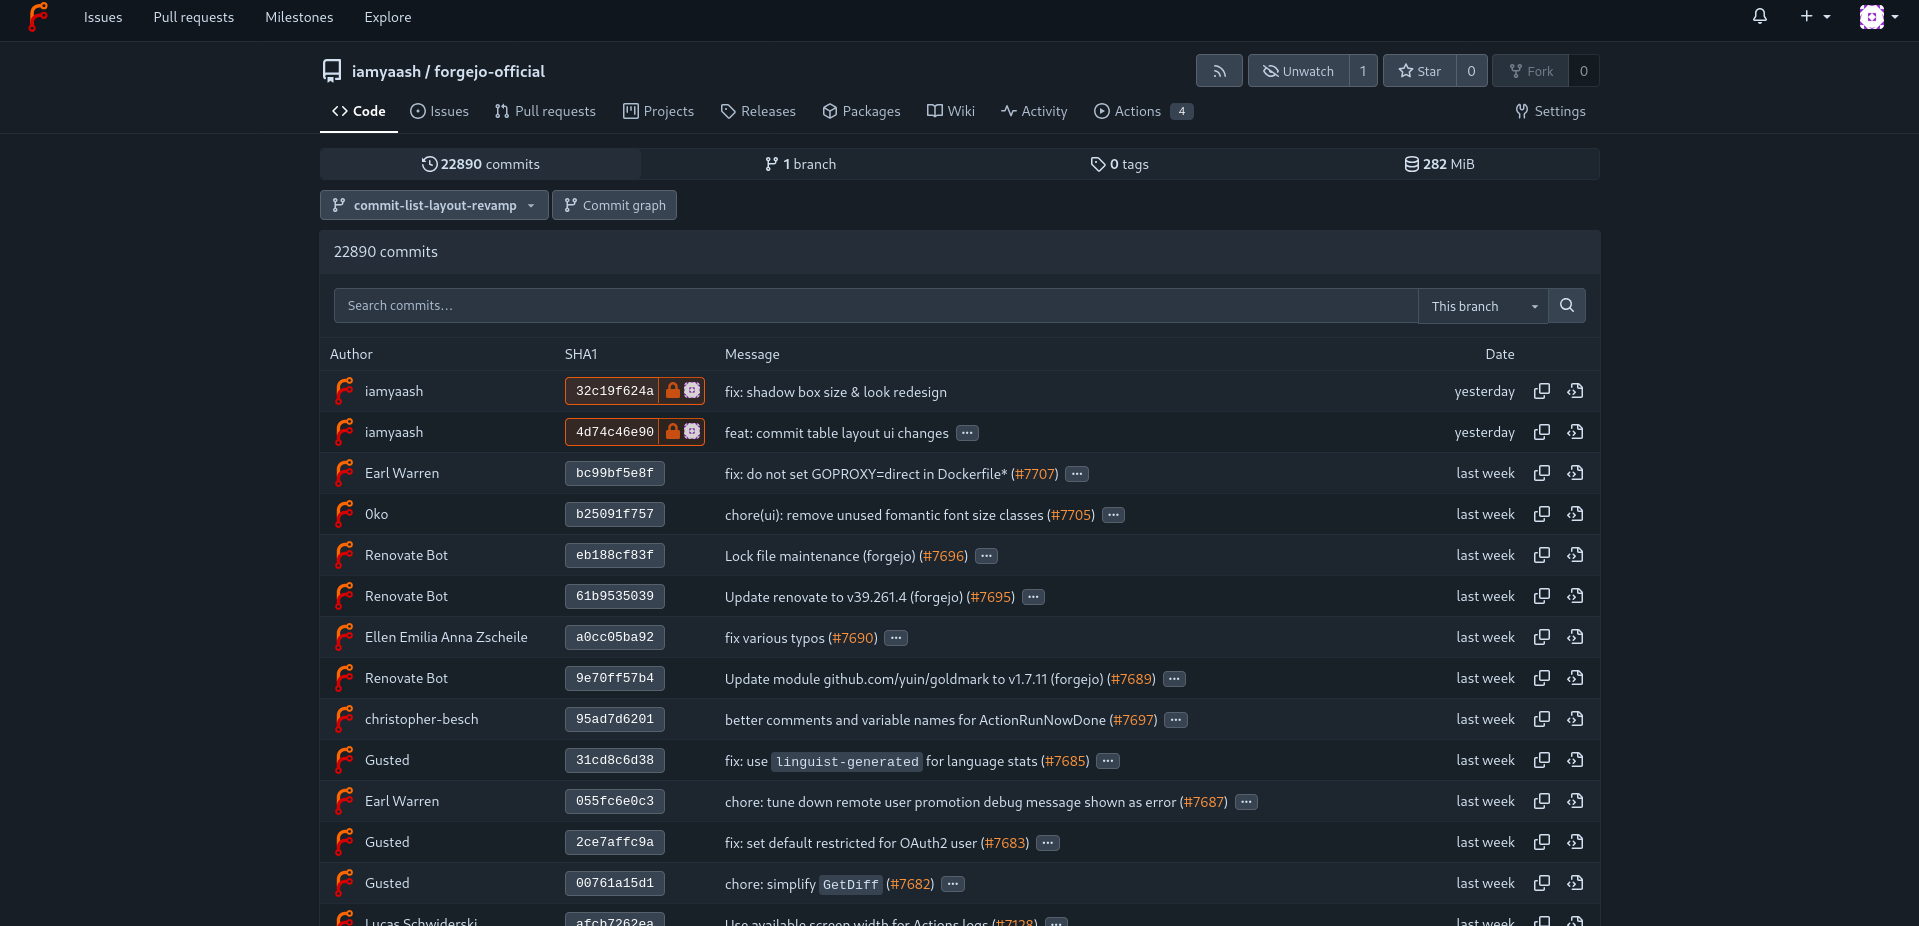View the 0 tags stat

1119,164
